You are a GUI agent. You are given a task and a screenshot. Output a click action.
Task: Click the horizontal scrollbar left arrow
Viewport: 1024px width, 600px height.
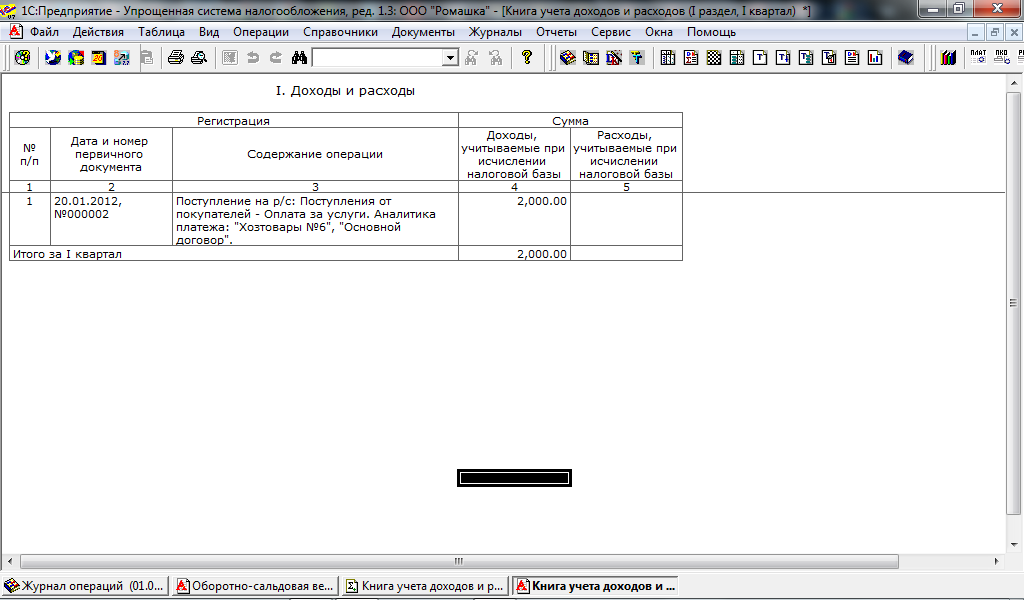(x=9, y=561)
